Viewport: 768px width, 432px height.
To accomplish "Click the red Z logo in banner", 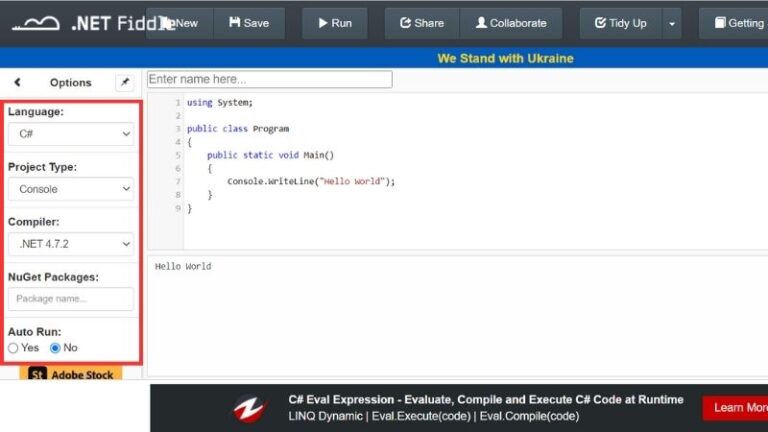I will [x=249, y=408].
